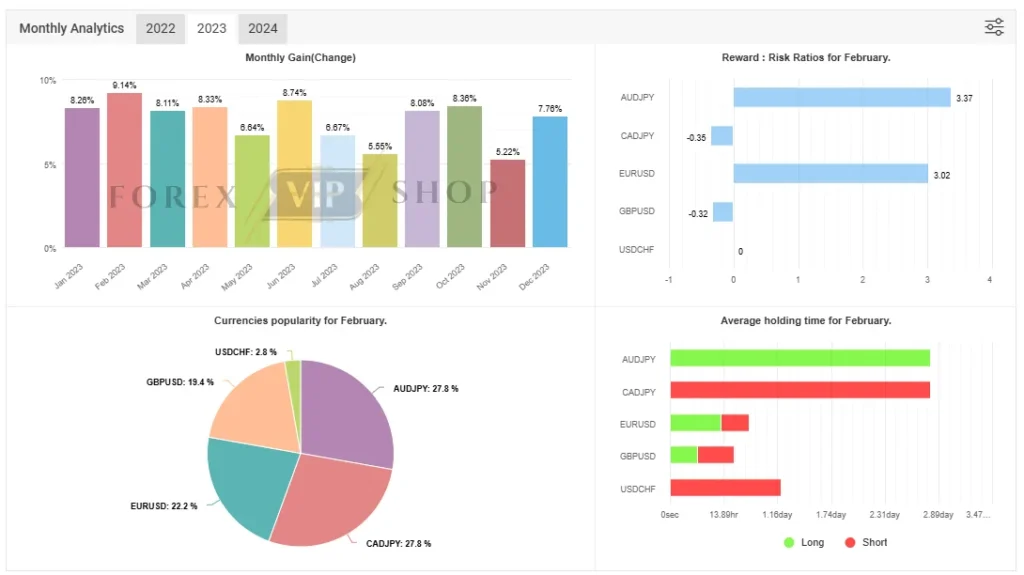
Task: Click the USDCHF label in risk ratios
Action: (636, 250)
